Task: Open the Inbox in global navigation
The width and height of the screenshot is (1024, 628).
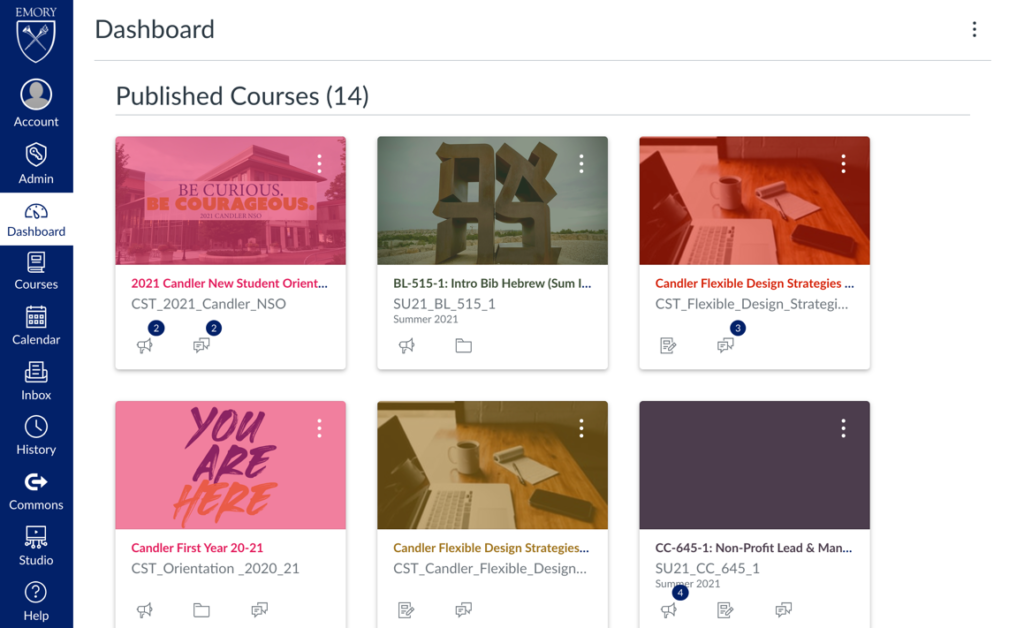Action: point(36,380)
